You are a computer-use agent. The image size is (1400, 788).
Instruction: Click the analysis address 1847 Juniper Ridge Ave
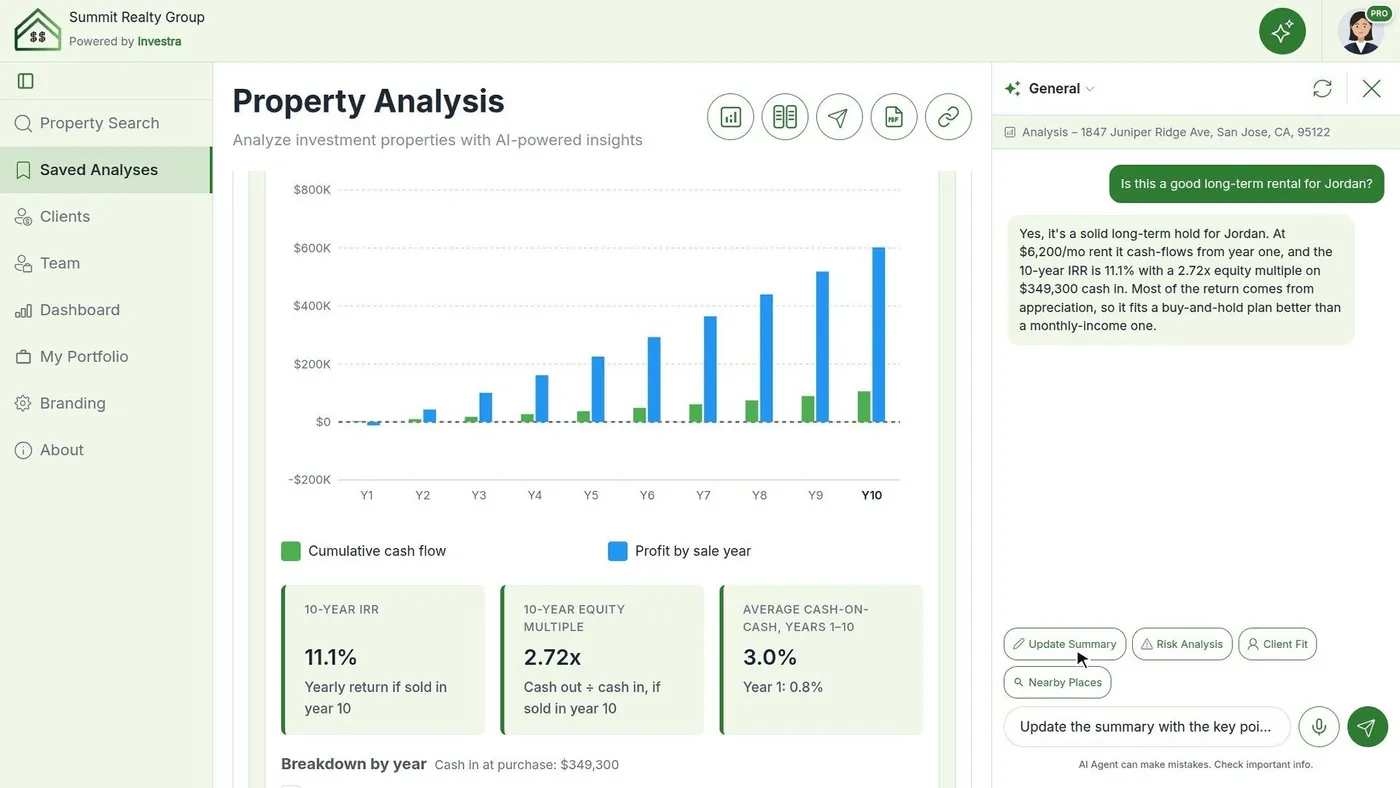(1176, 132)
